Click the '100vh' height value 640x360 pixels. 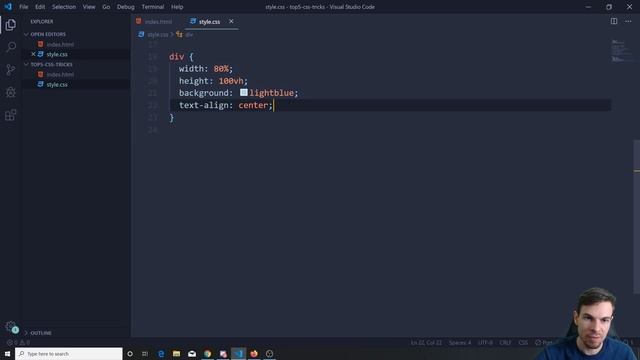pyautogui.click(x=231, y=81)
